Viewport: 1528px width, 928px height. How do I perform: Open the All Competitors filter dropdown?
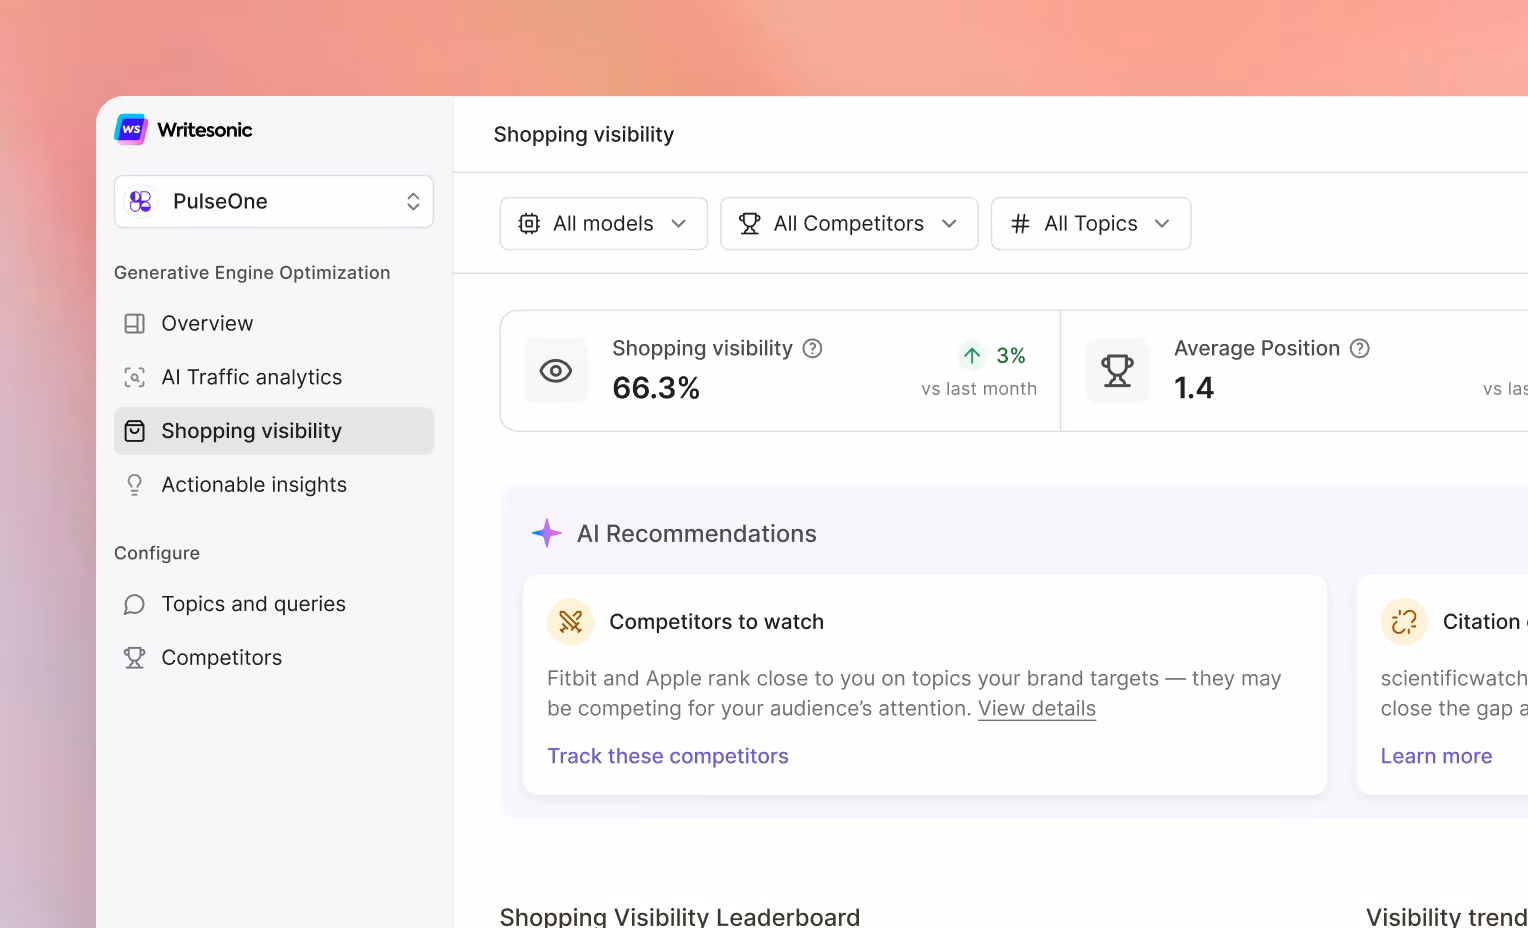coord(849,224)
